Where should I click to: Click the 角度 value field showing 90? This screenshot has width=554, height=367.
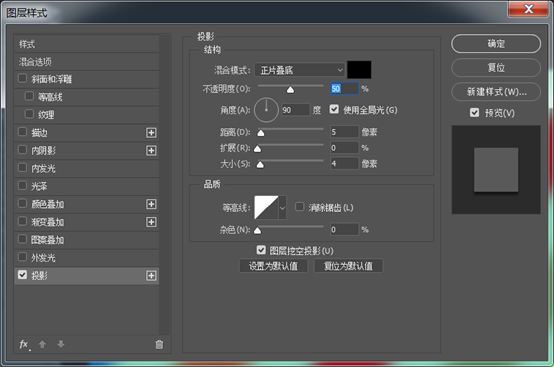(x=296, y=110)
